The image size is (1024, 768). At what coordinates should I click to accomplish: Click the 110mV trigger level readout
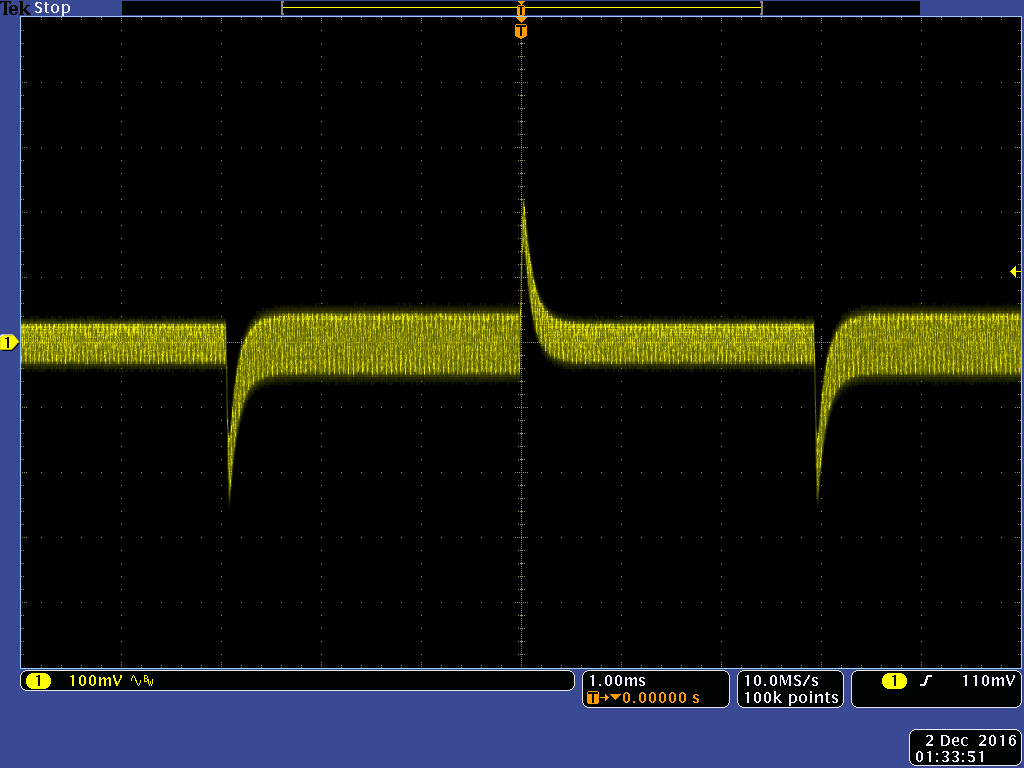(x=988, y=681)
